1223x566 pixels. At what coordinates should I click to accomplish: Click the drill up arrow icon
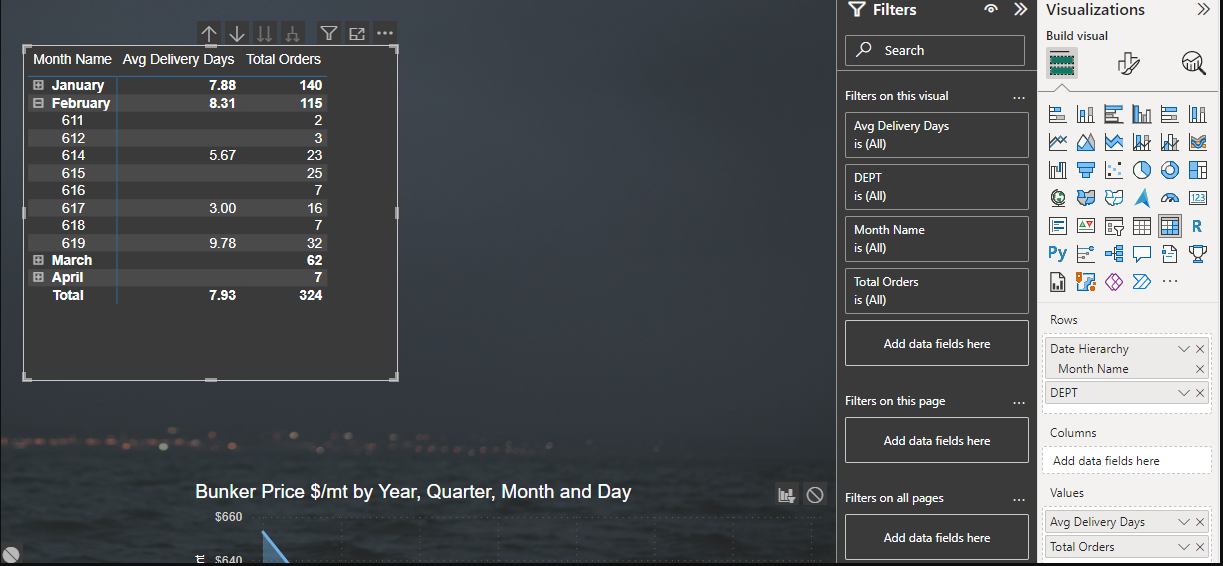click(209, 33)
